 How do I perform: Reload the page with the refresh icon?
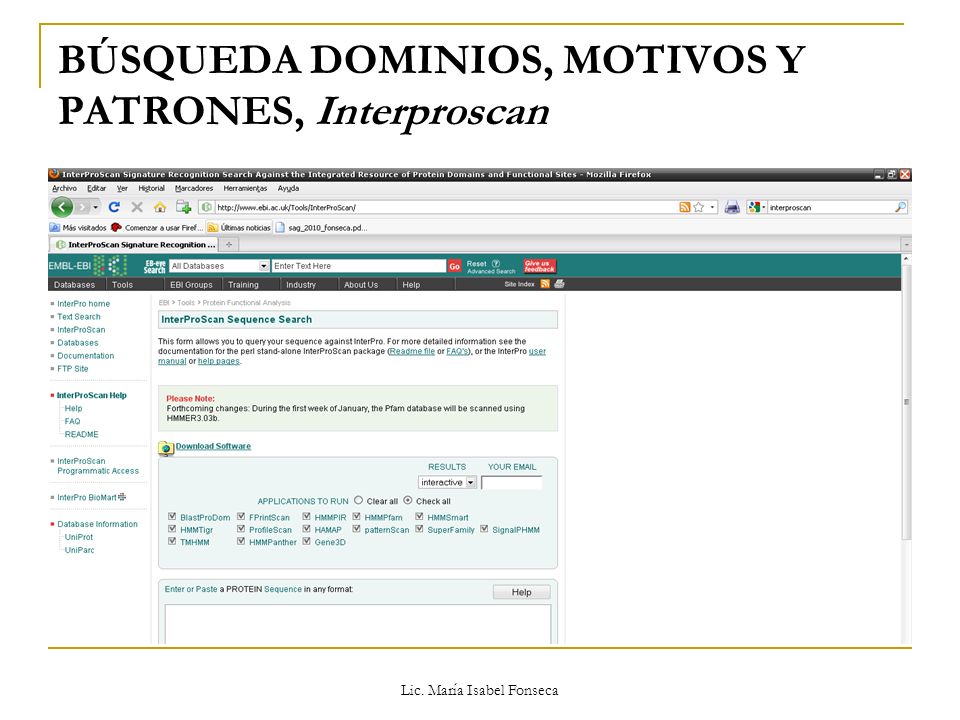(114, 207)
